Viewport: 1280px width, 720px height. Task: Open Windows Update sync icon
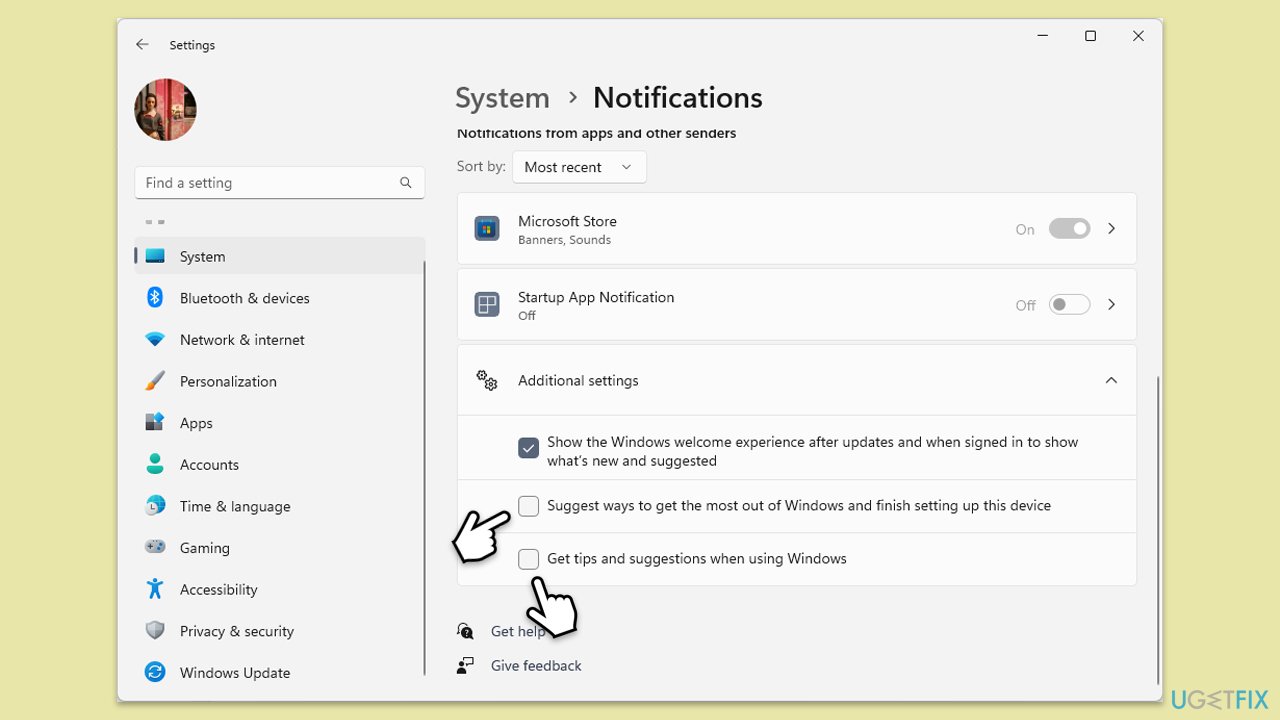(155, 672)
